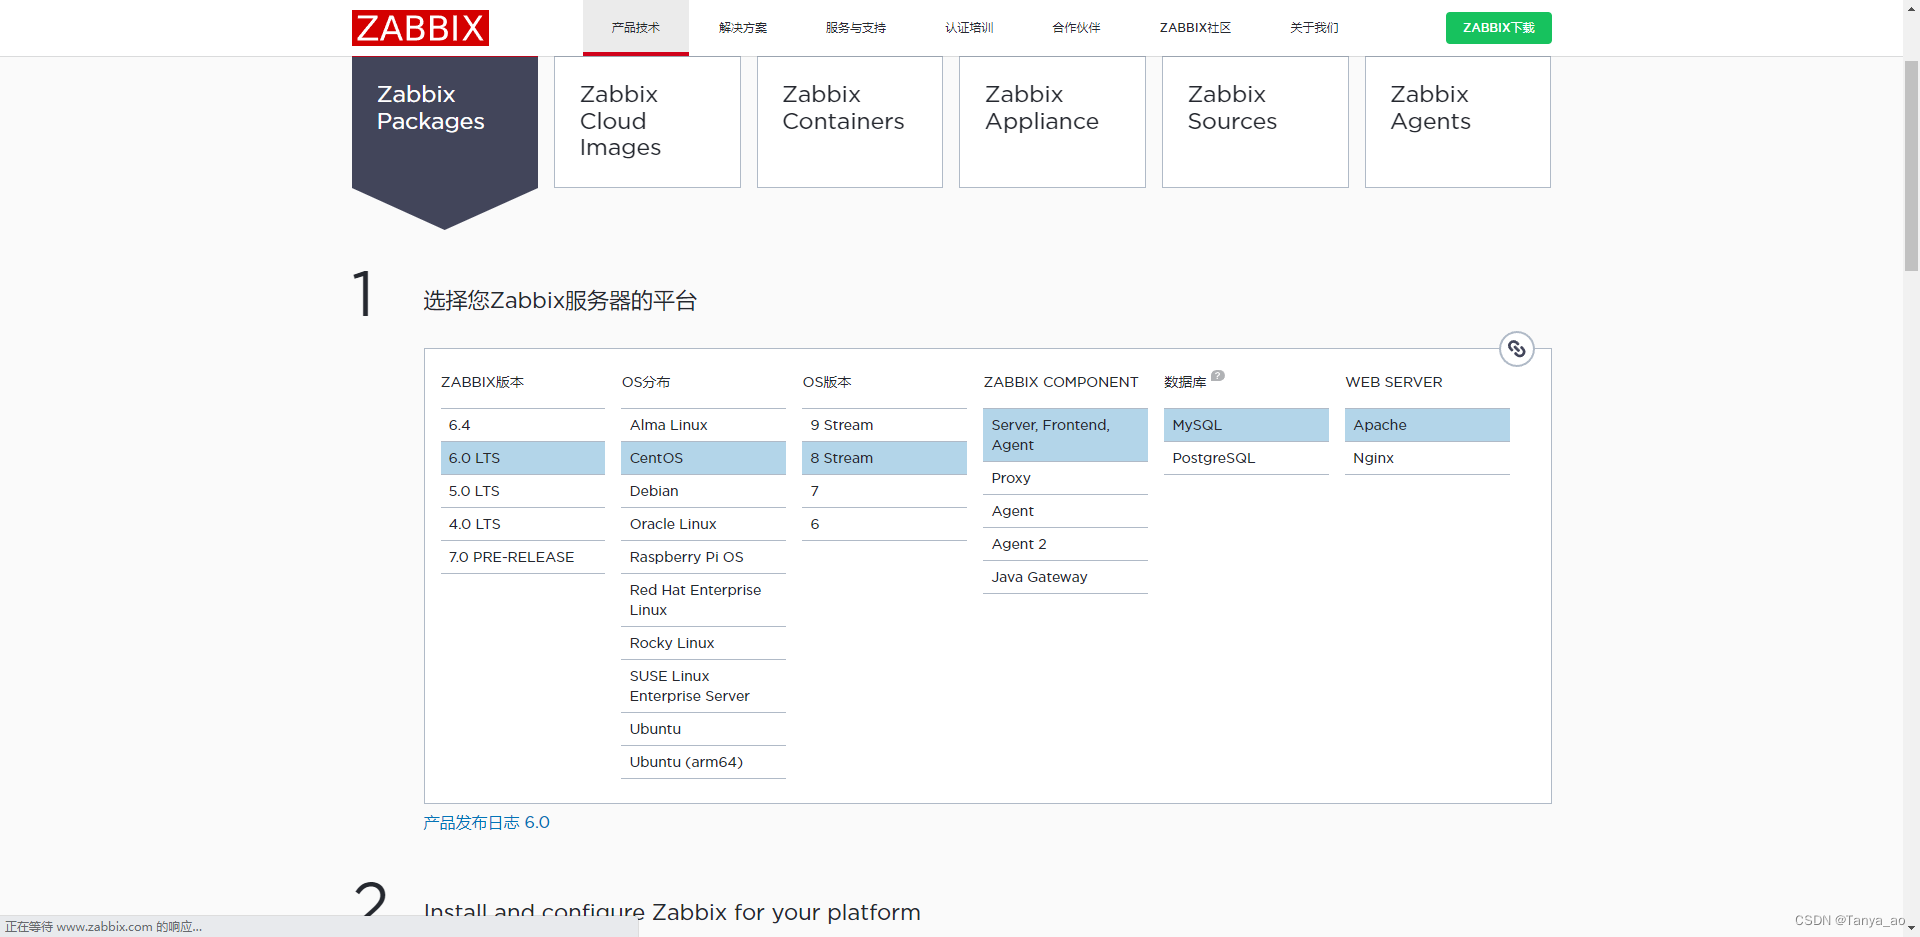Click the ZABBIX logo
The width and height of the screenshot is (1920, 937).
(x=419, y=28)
